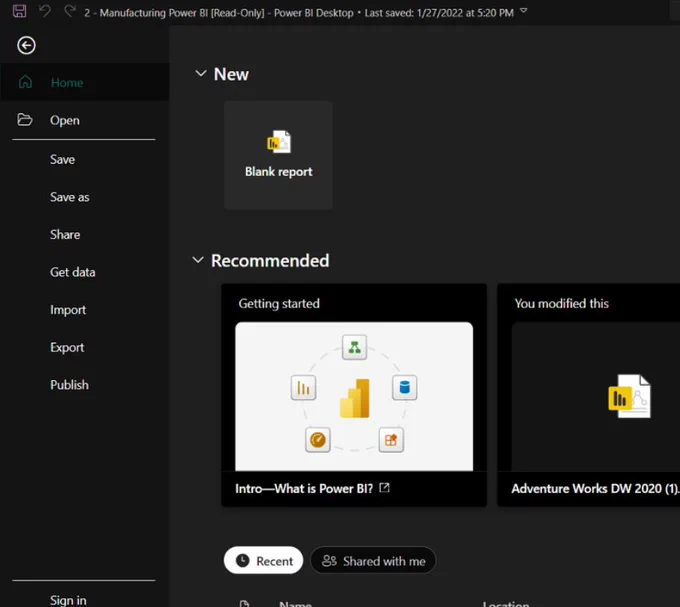Click the blue database icon in illustration
The image size is (680, 607).
[x=405, y=387]
